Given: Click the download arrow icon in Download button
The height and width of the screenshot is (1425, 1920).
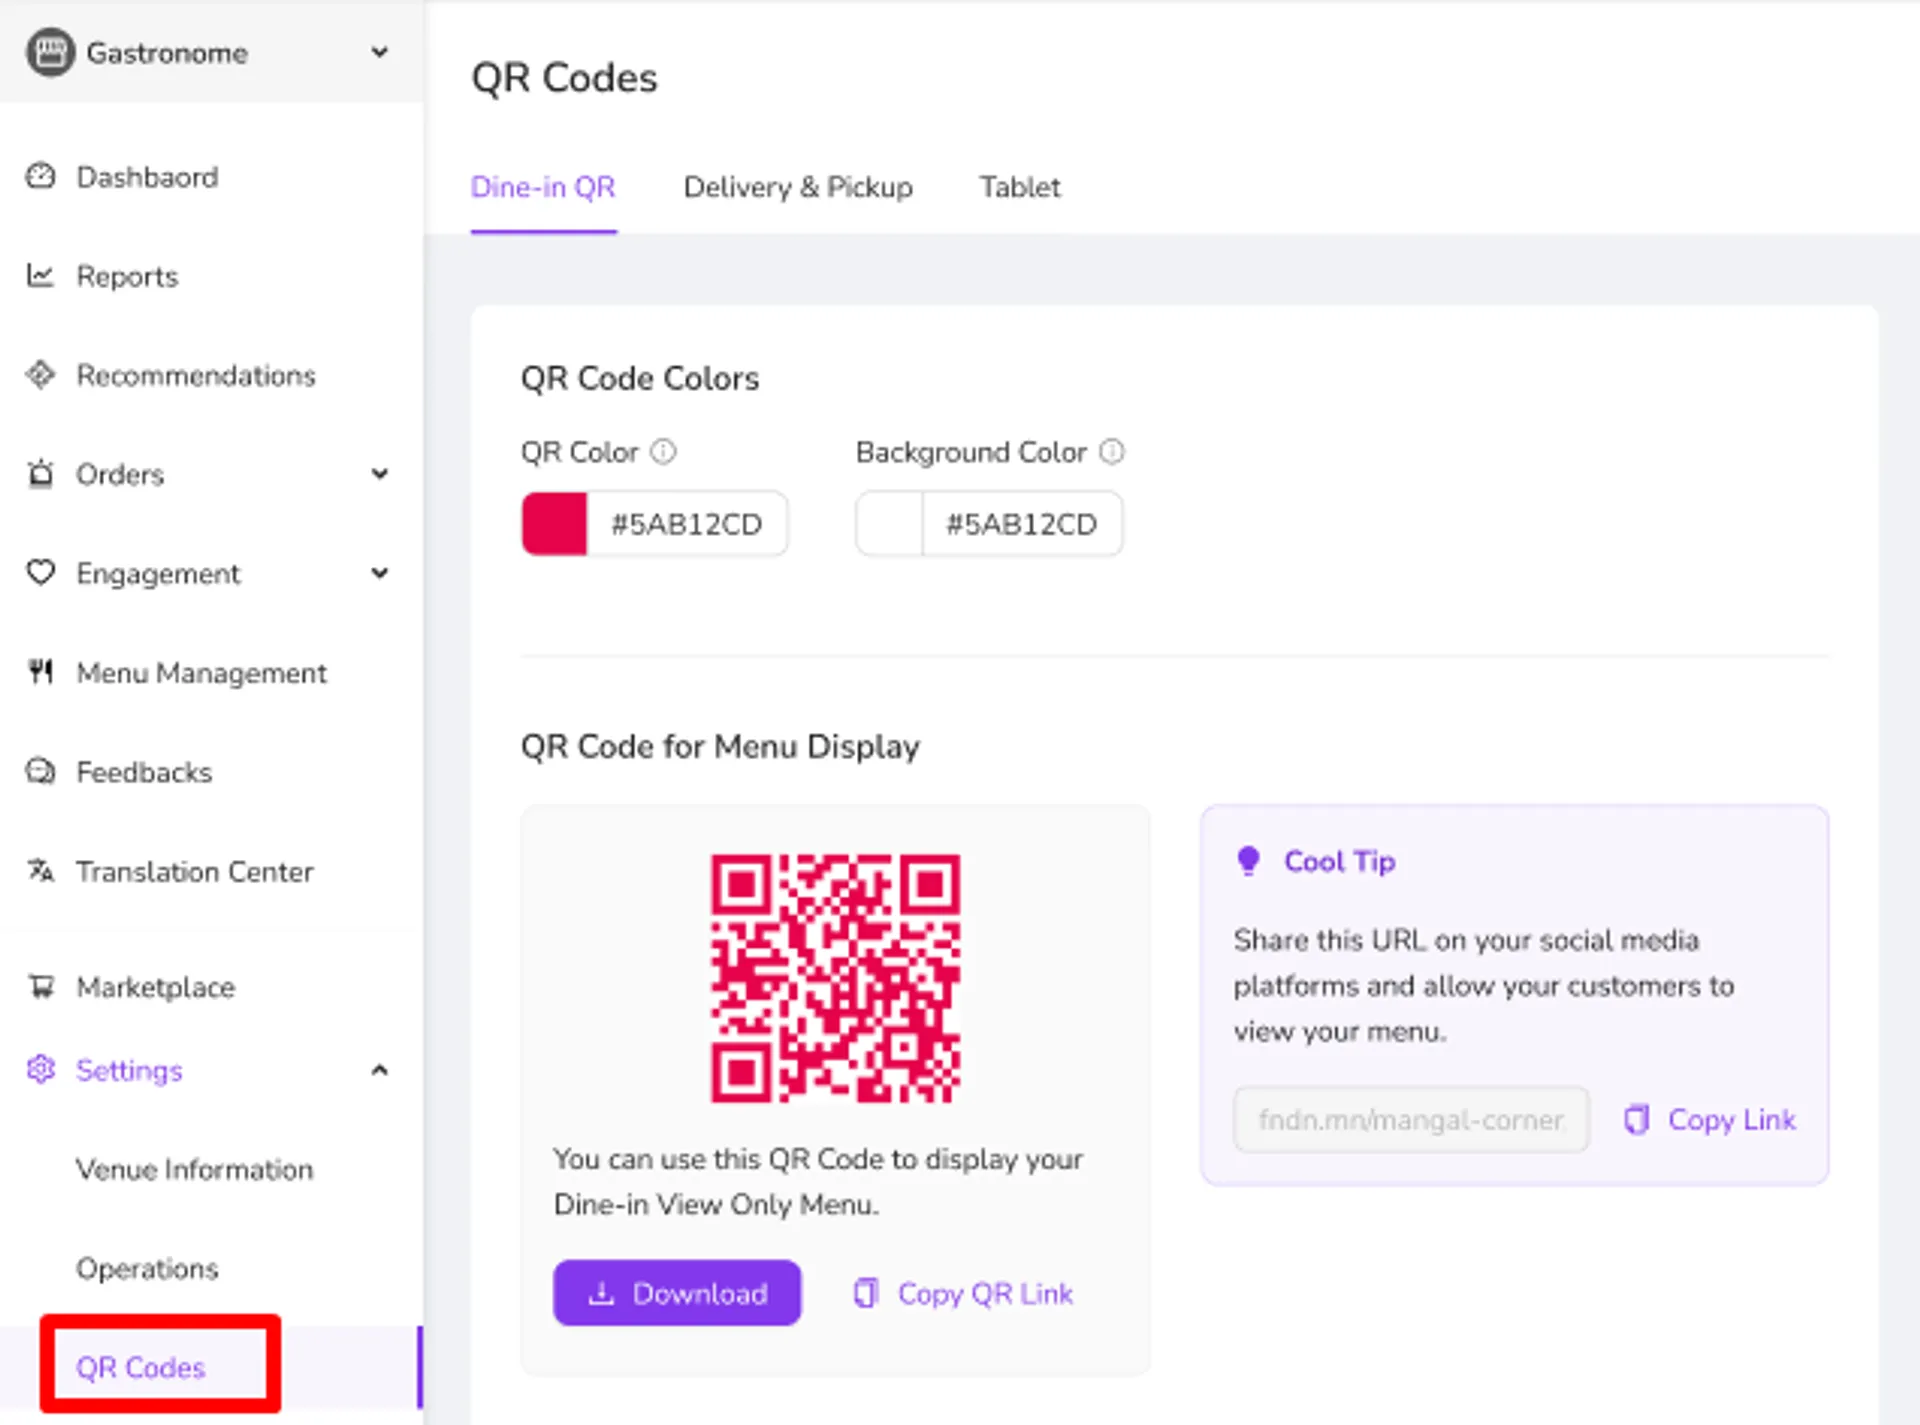Looking at the screenshot, I should [x=601, y=1293].
